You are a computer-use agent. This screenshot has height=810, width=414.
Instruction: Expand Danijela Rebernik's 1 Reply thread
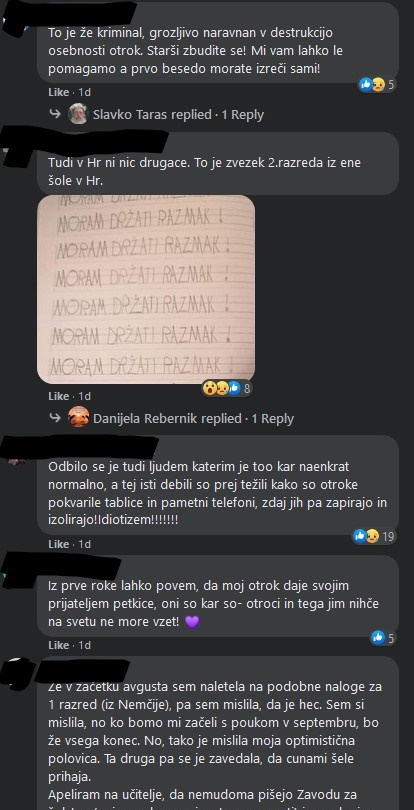[x=272, y=418]
